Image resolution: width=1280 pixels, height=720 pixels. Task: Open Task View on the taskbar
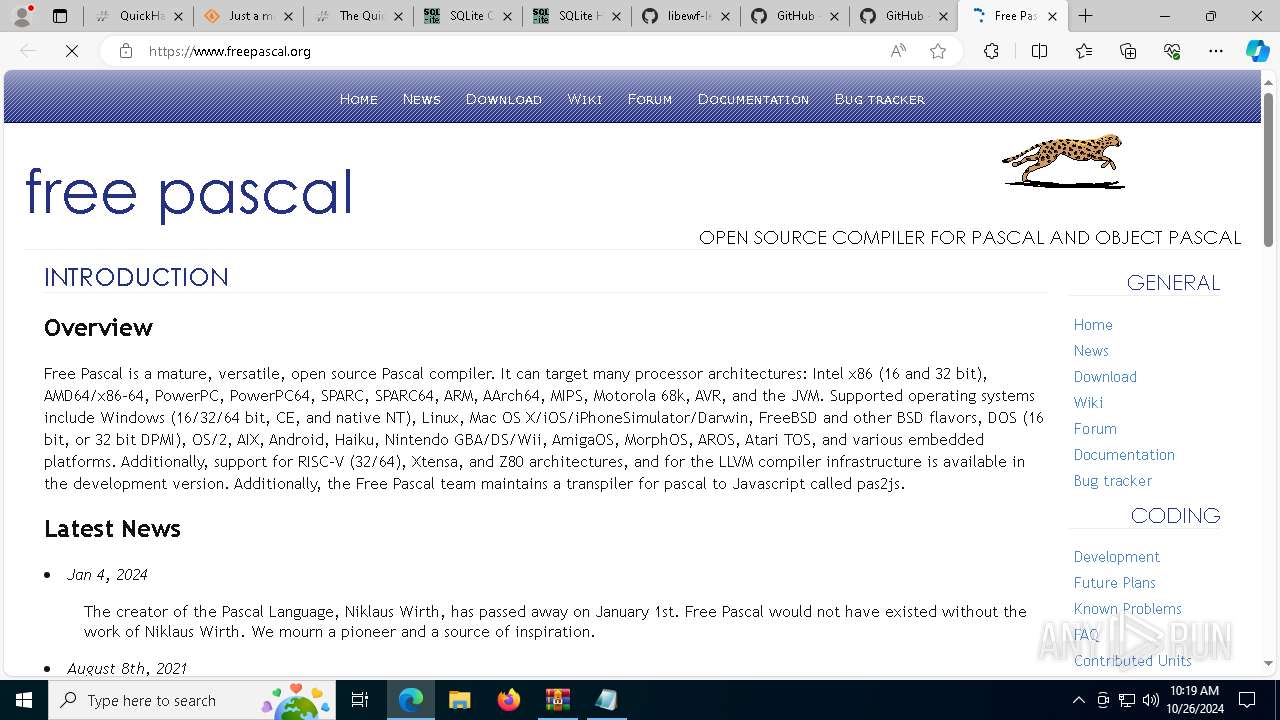point(360,700)
